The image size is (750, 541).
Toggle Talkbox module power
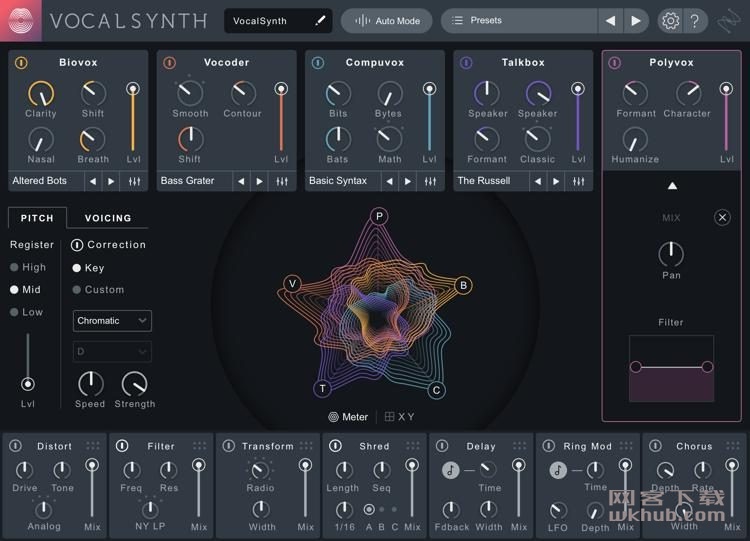pos(466,63)
